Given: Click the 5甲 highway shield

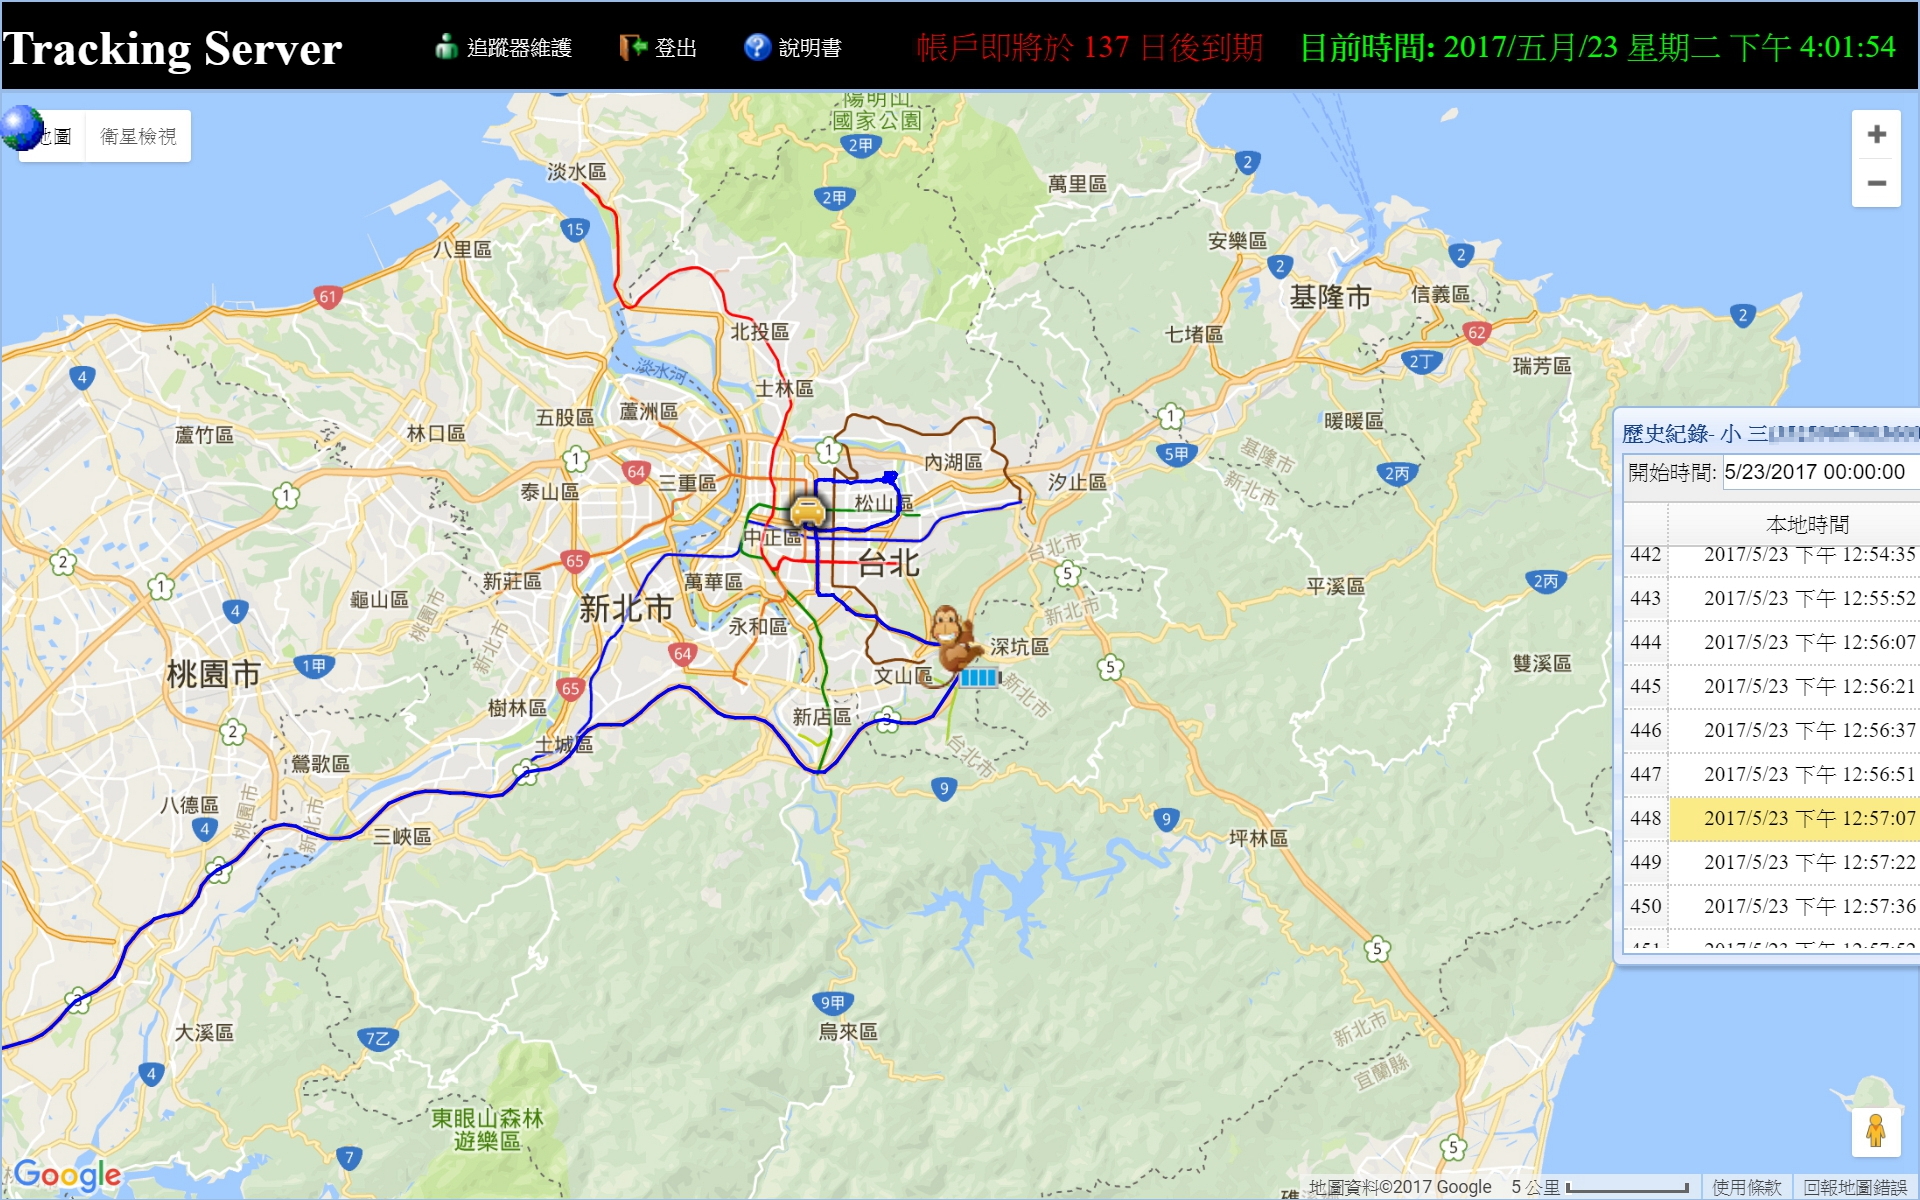Looking at the screenshot, I should [x=1176, y=455].
